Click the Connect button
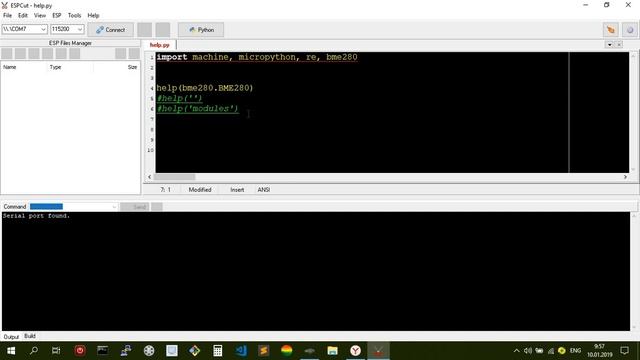 (x=110, y=30)
